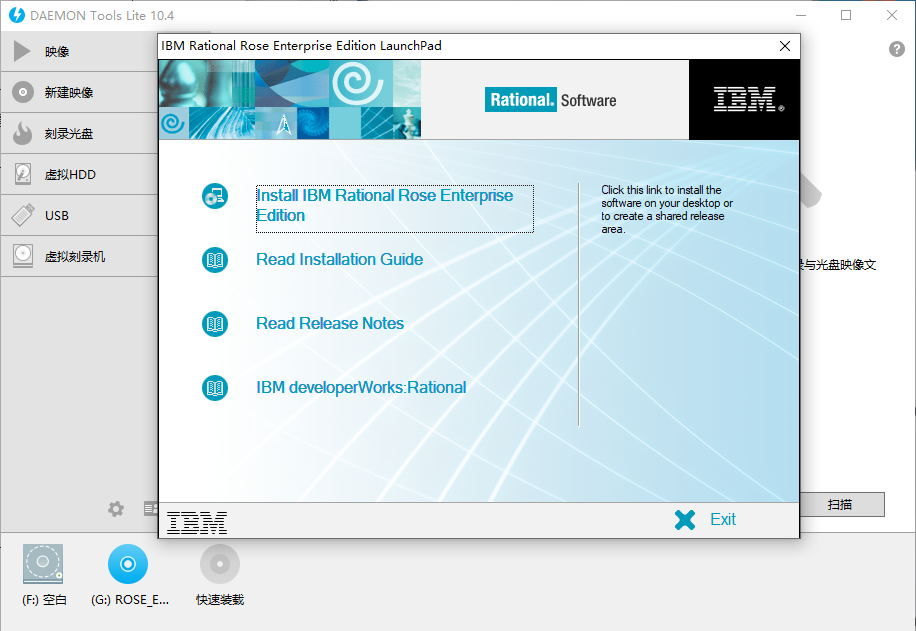
Task: Click book icon beside Read Installation Guide
Action: coord(215,260)
